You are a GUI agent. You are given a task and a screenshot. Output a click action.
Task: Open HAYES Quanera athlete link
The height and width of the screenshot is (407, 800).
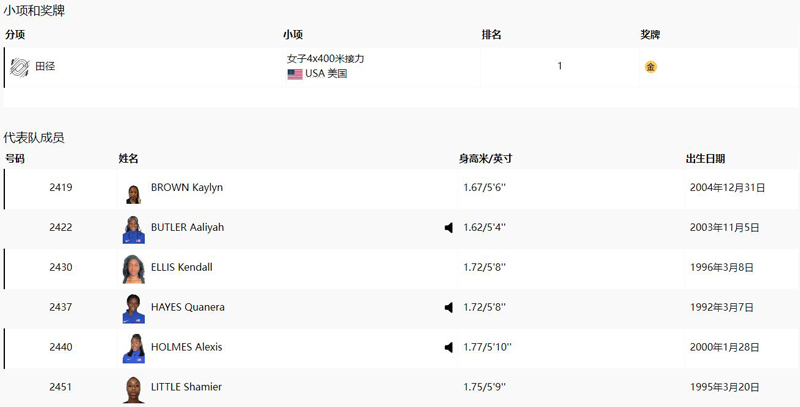[188, 307]
